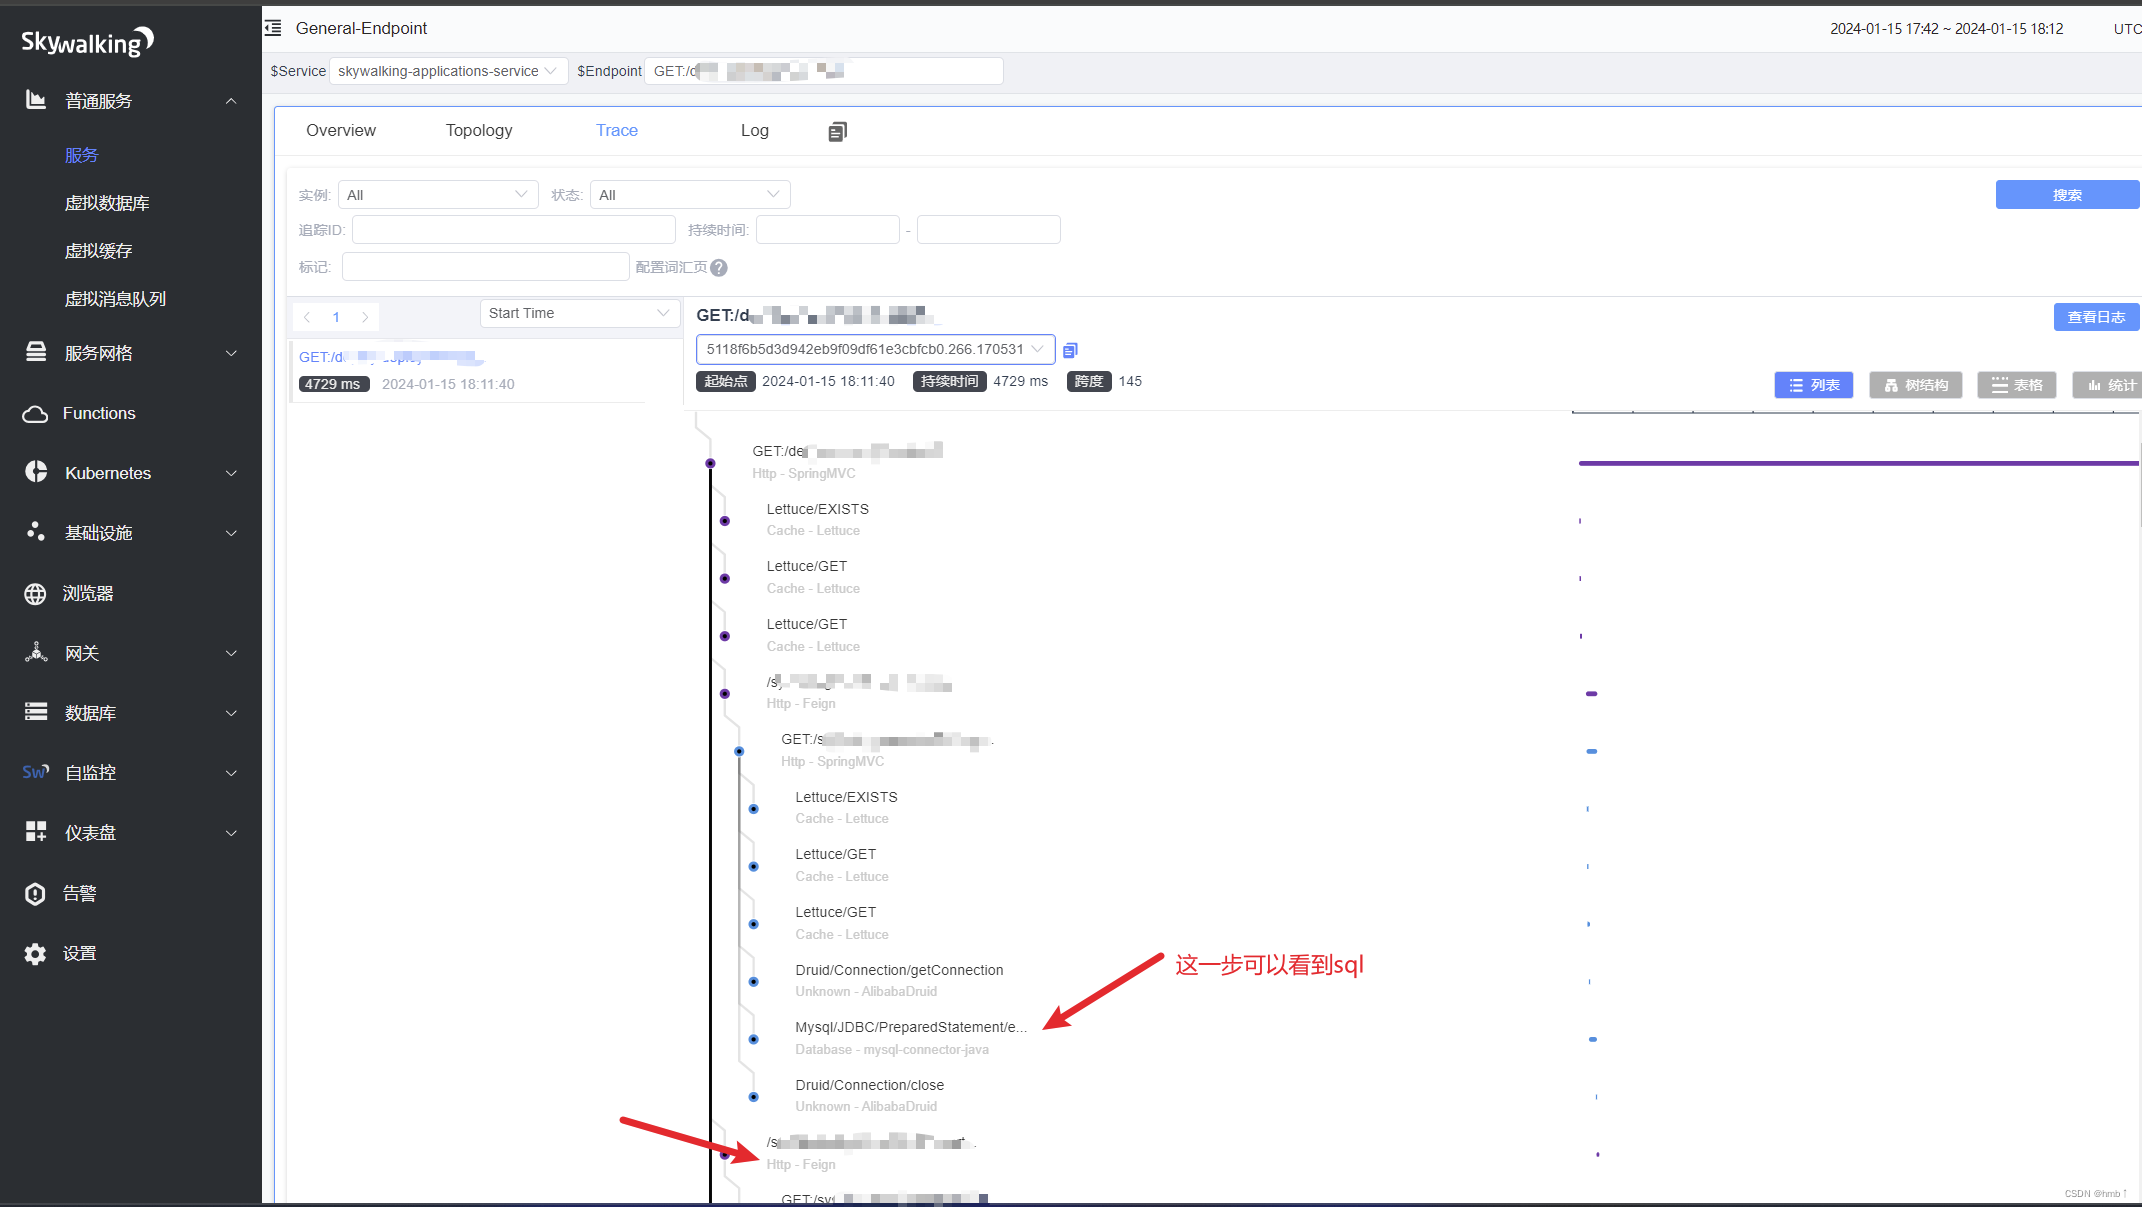Image resolution: width=2142 pixels, height=1207 pixels.
Task: Click the 配置词汇页 link
Action: point(671,267)
